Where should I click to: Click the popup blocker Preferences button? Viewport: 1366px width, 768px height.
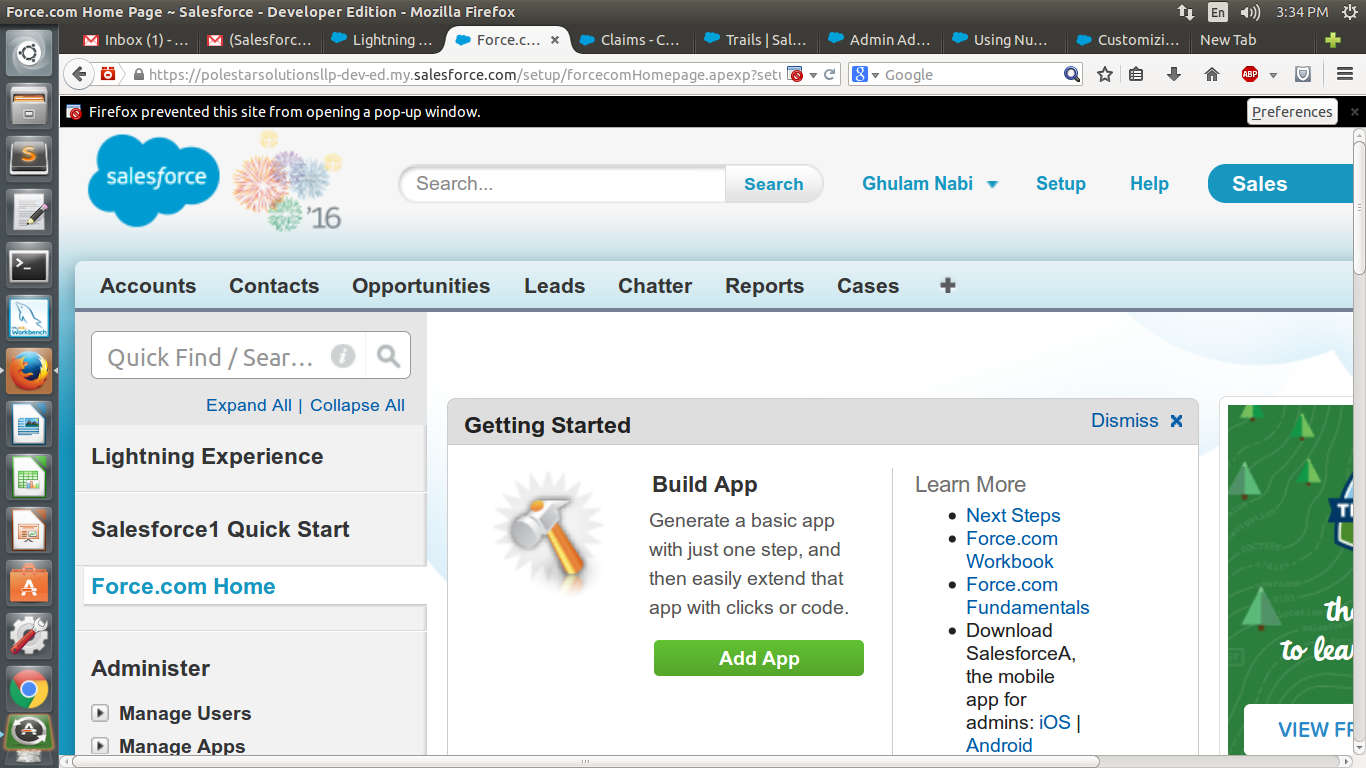[1292, 112]
